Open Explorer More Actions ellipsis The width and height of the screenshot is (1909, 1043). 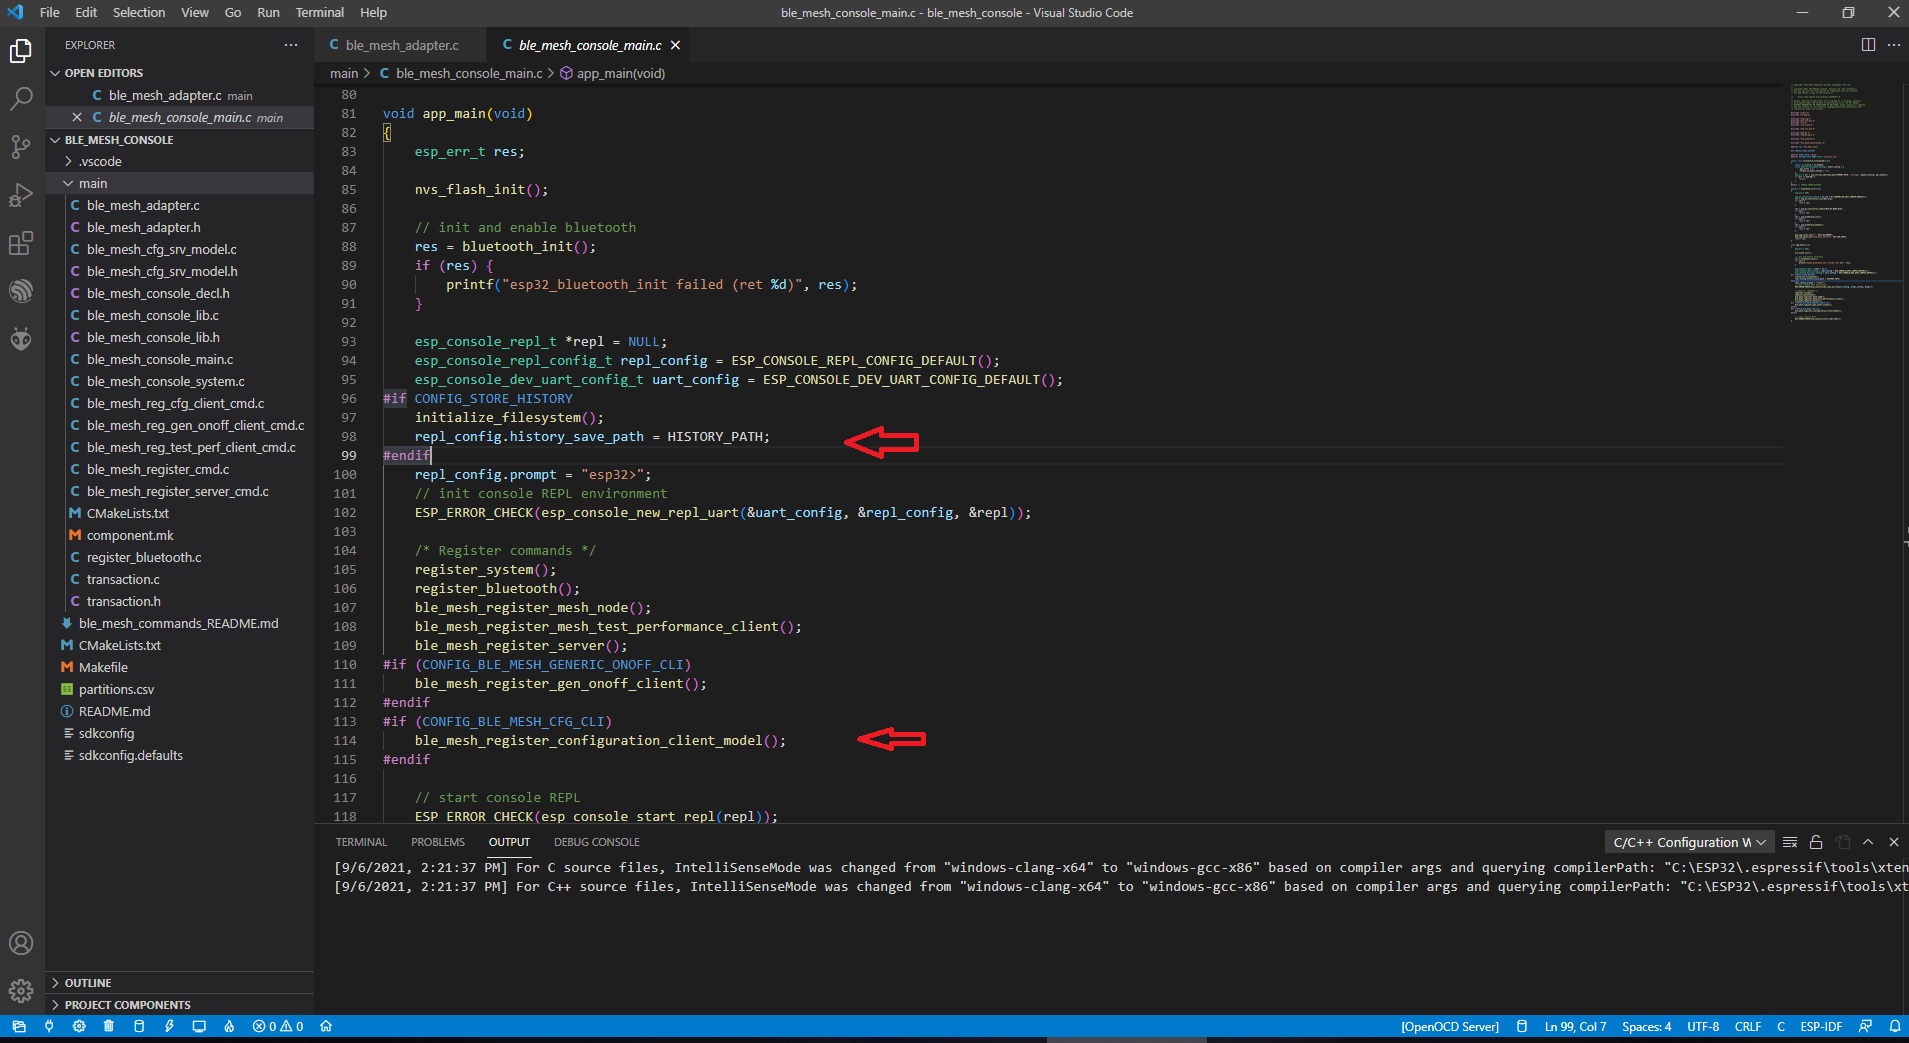[291, 45]
